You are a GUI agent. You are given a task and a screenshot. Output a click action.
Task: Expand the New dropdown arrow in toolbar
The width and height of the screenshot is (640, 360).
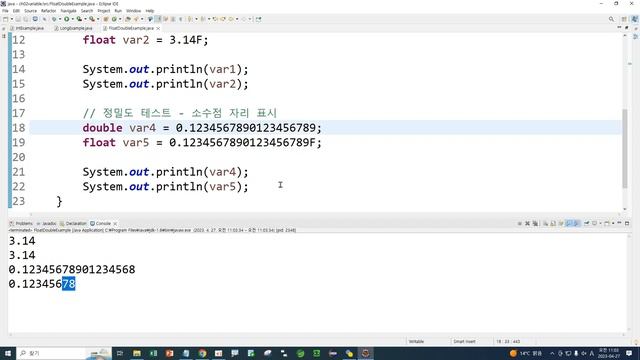[x=11, y=19]
